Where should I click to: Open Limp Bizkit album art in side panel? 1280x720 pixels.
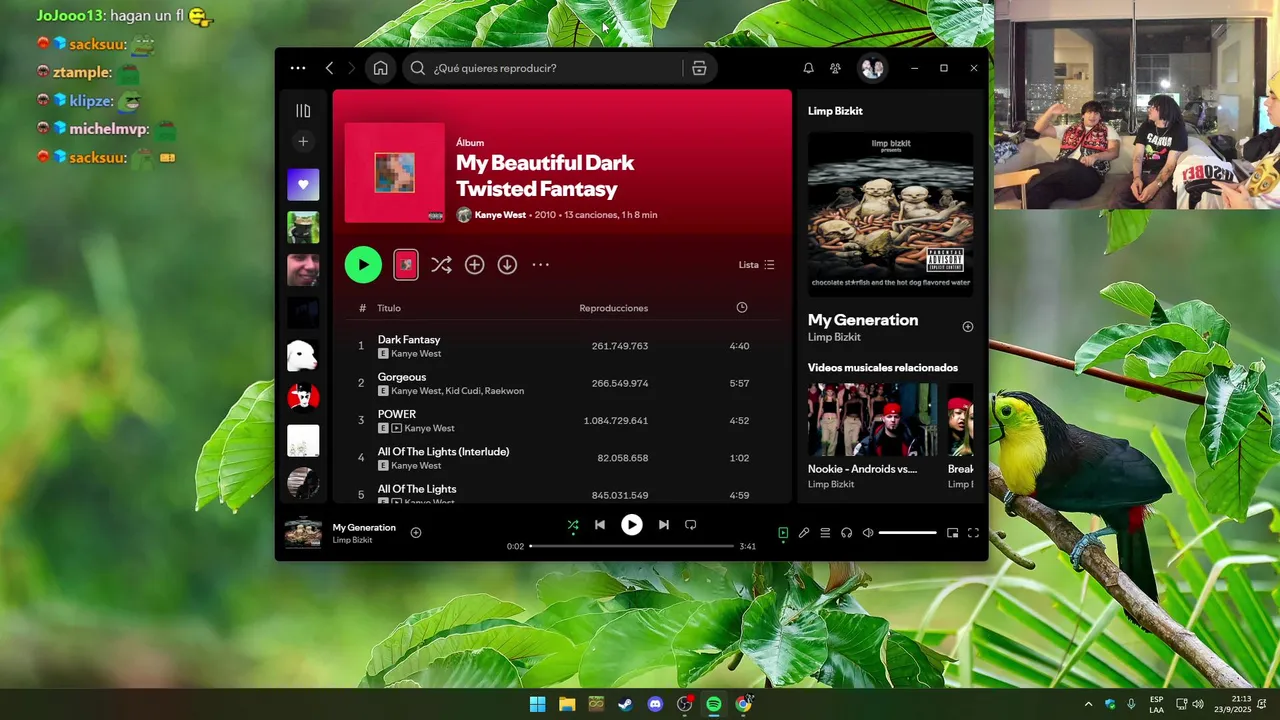[x=890, y=214]
